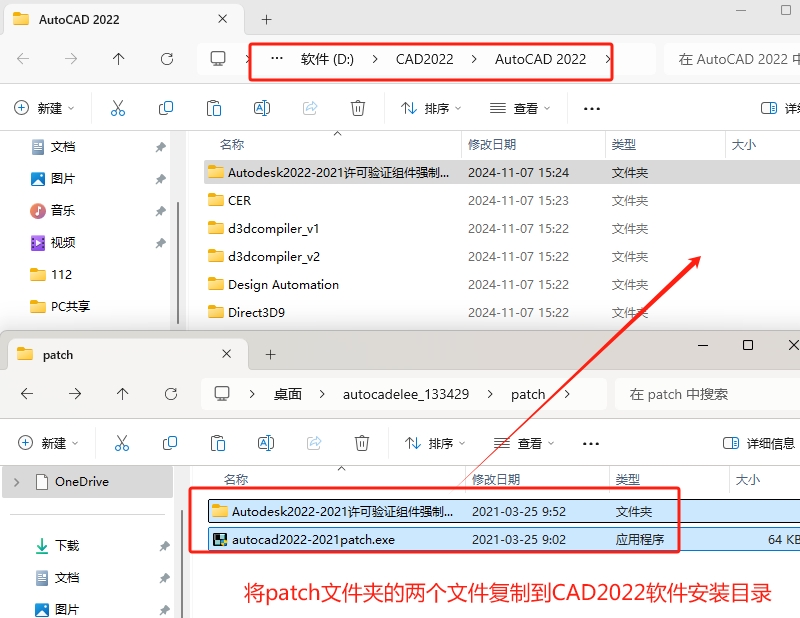Click the back navigation button in the patch window
Viewport: 800px width, 618px height.
(x=27, y=394)
